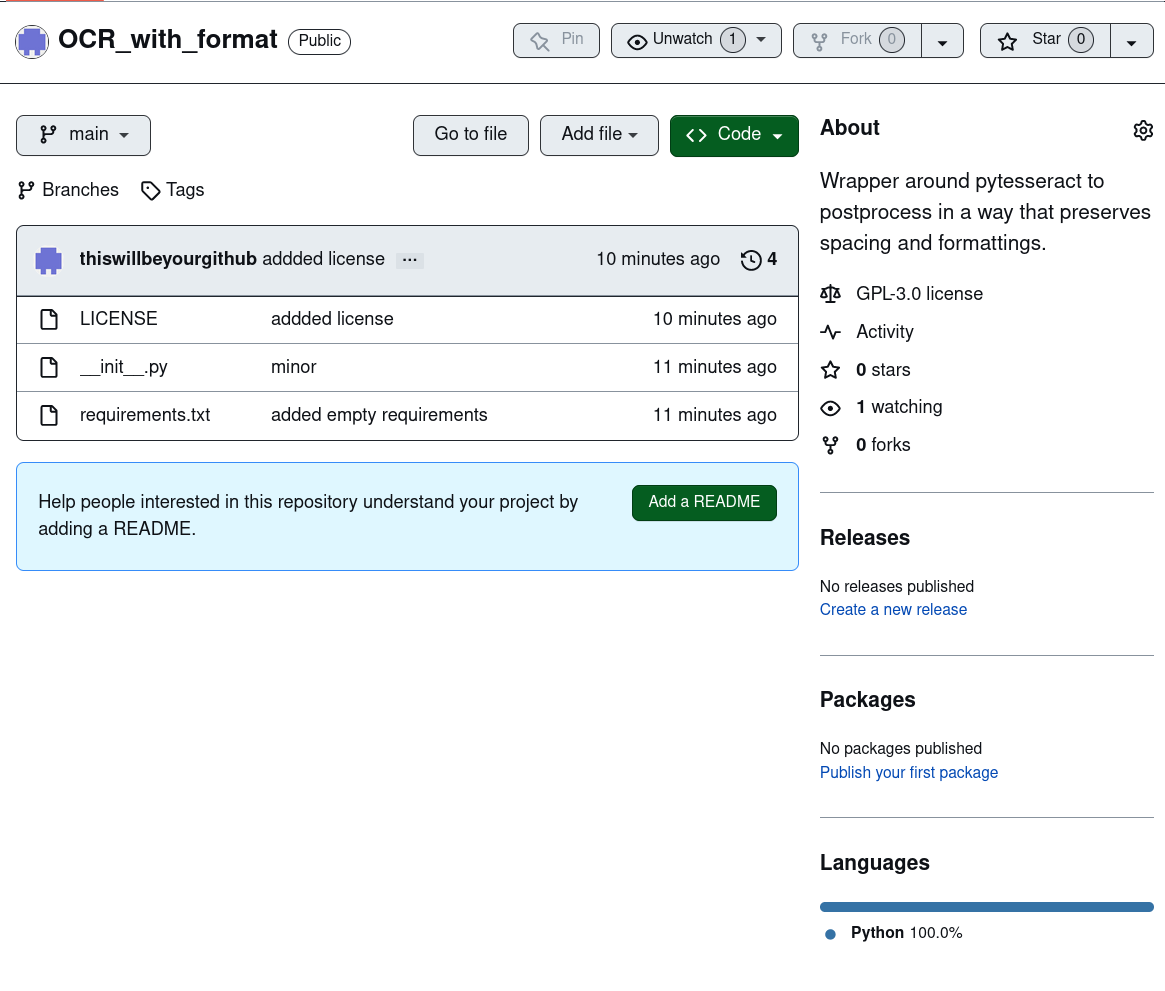1165x991 pixels.
Task: Open the green Code dropdown
Action: 734,135
